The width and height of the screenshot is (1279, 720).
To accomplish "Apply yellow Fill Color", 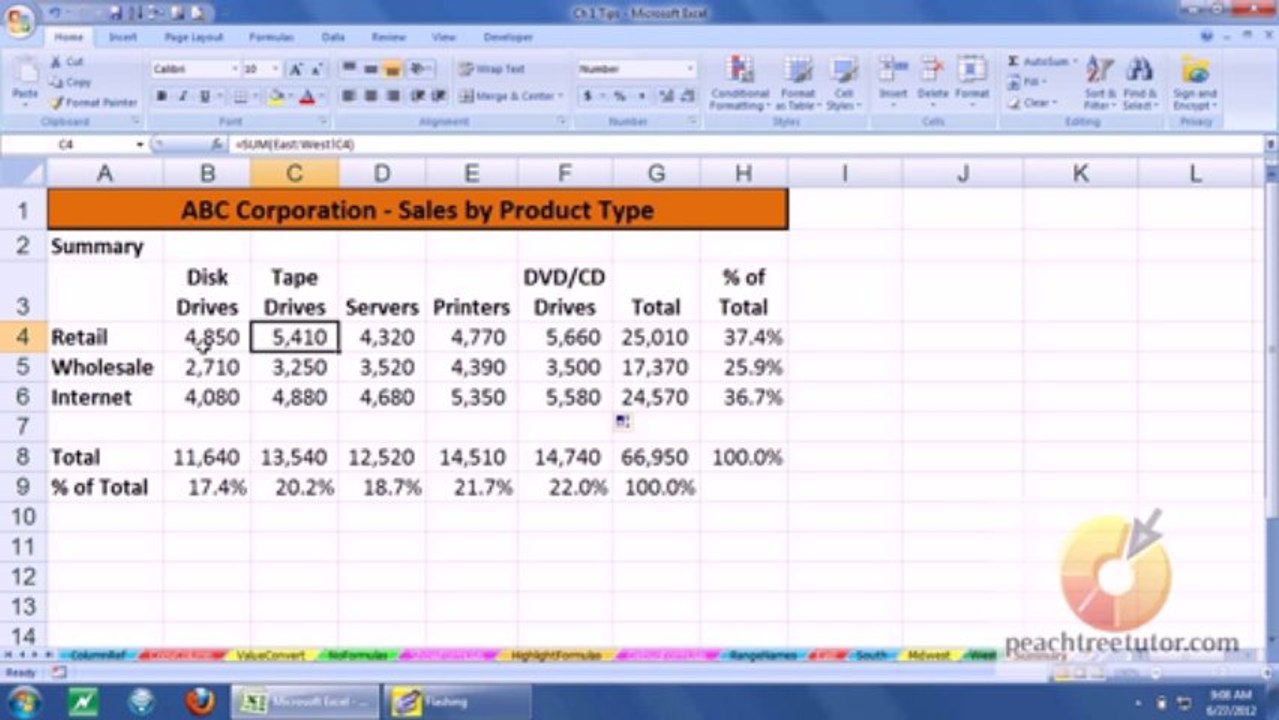I will (x=275, y=96).
